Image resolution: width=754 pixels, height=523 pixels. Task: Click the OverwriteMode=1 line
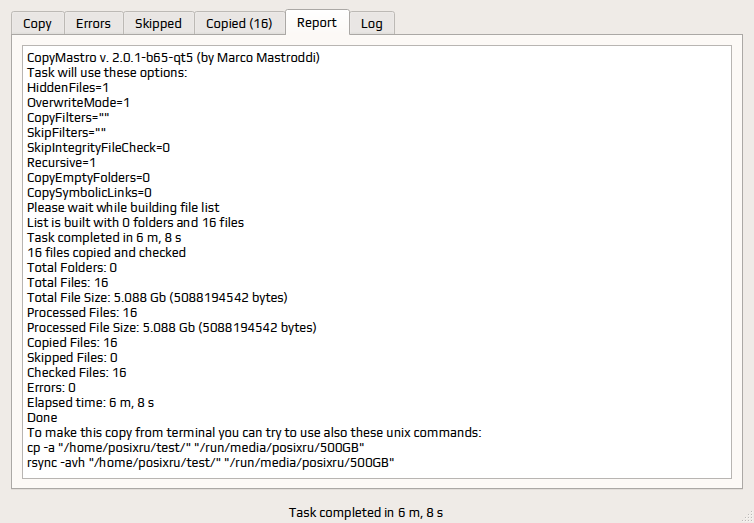pyautogui.click(x=78, y=102)
